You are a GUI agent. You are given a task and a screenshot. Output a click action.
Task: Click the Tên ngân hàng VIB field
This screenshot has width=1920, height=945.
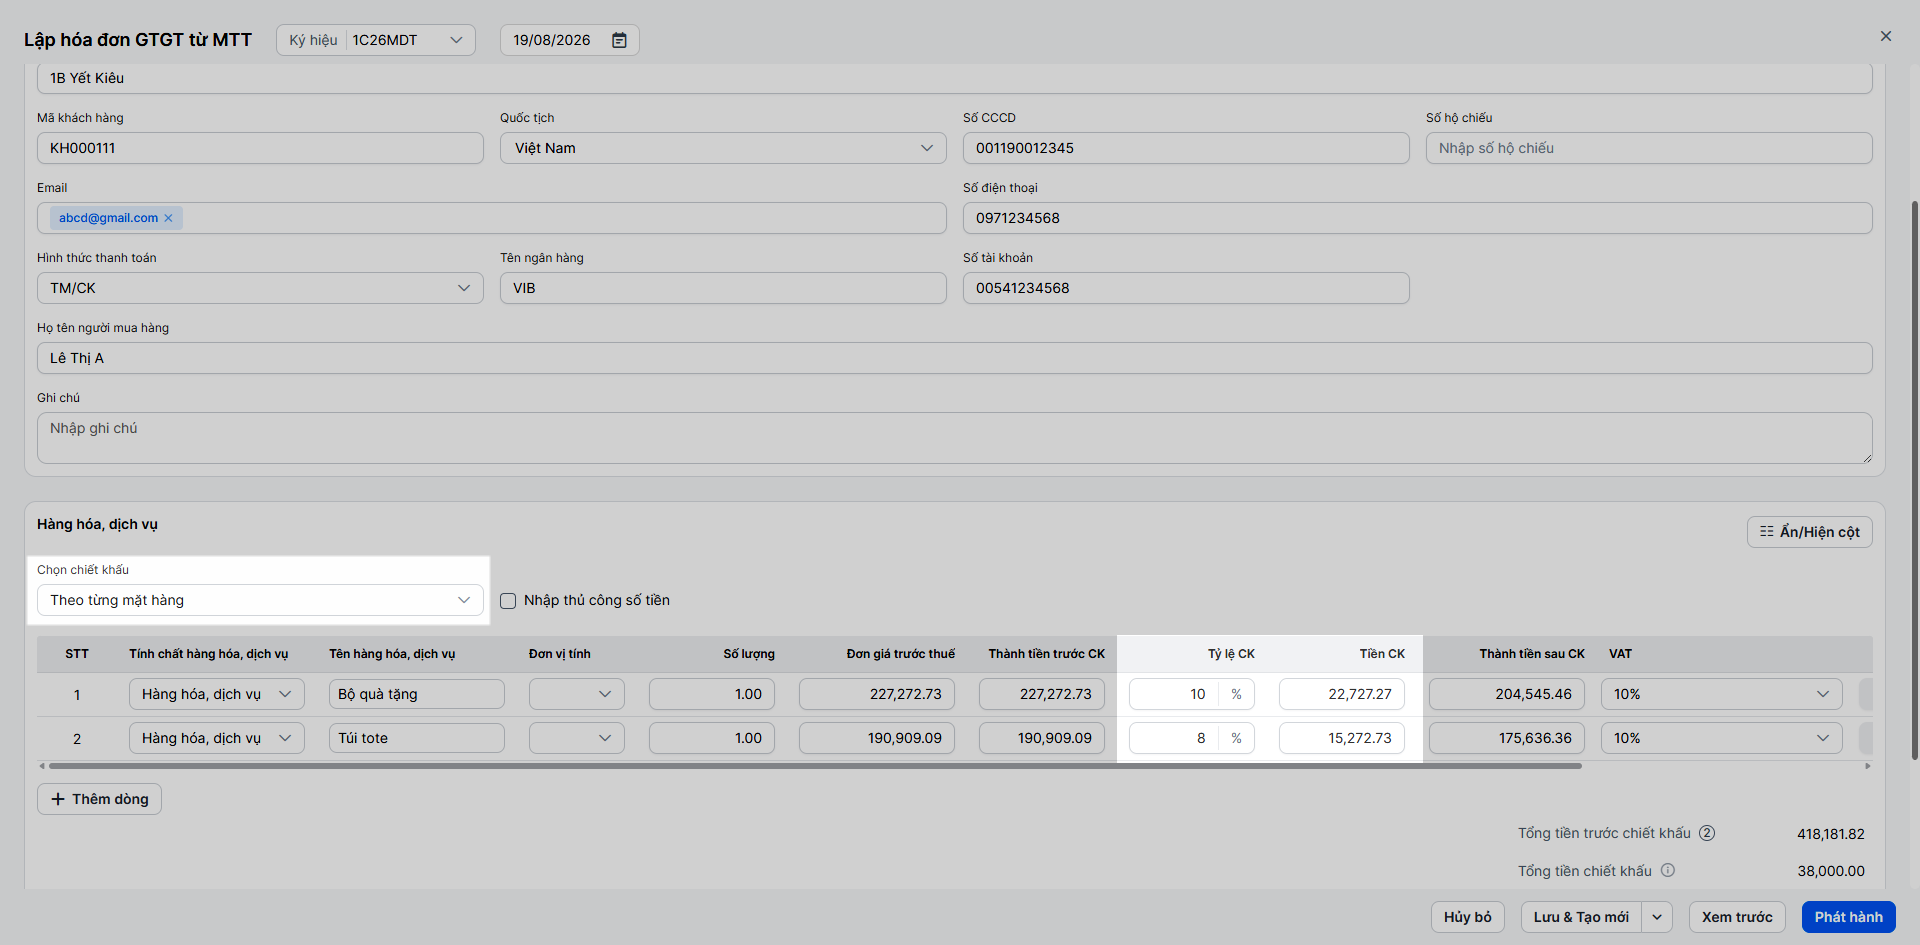(723, 288)
